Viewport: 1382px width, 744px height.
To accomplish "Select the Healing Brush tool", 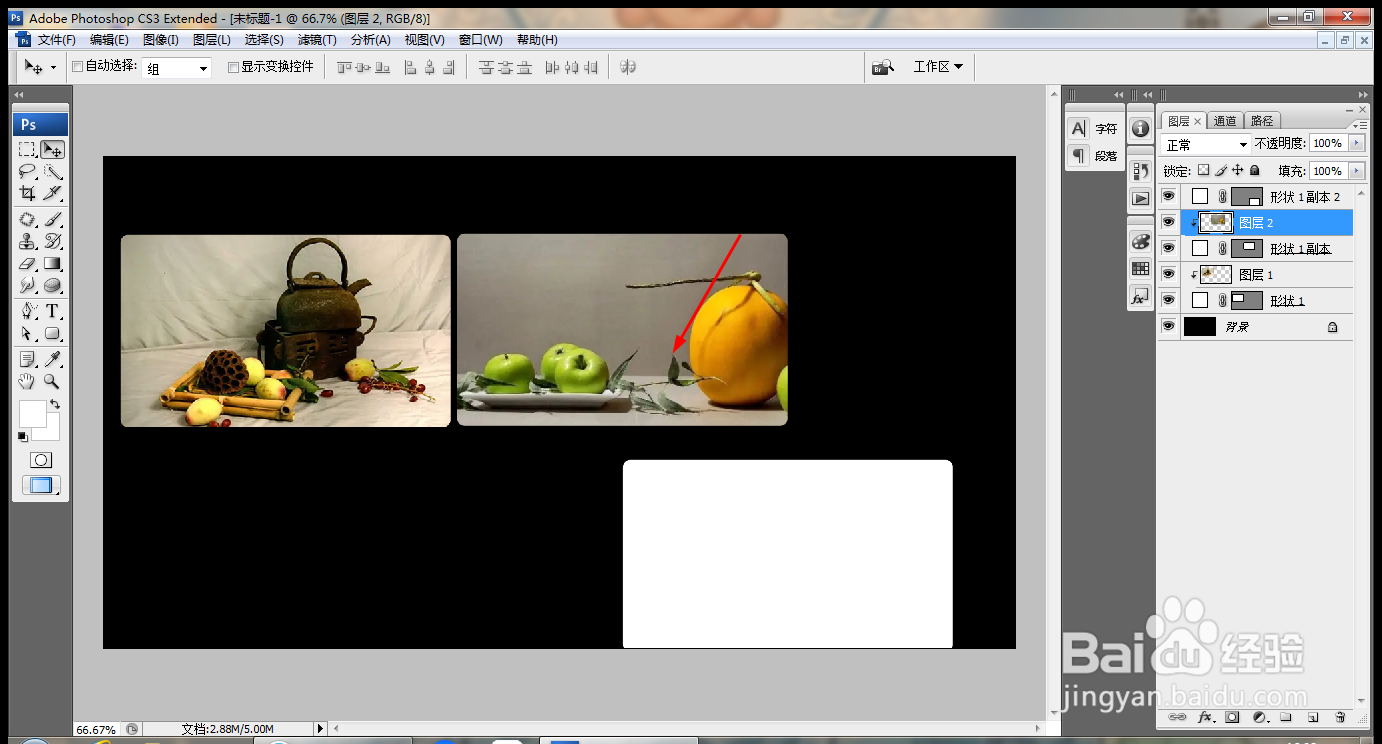I will (x=28, y=219).
